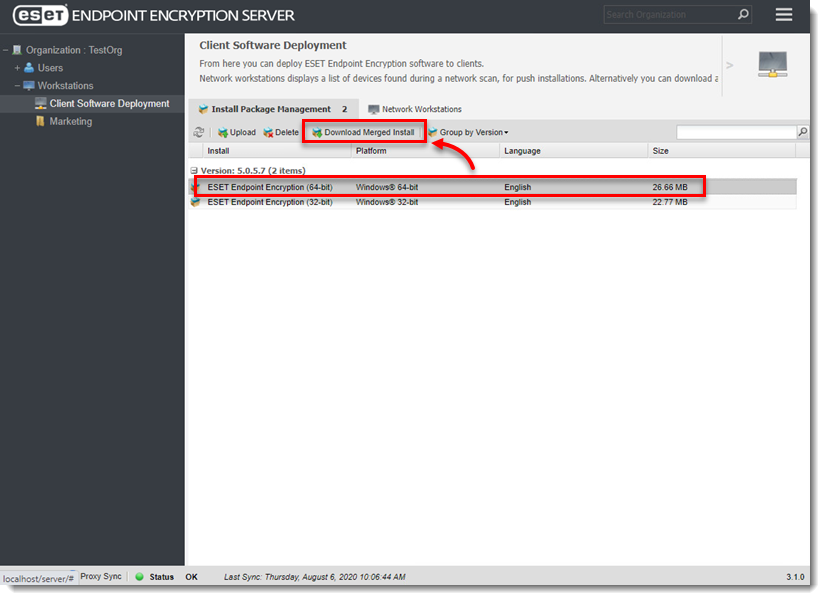Click the Marketing folder icon
Viewport: 825px width, 600px height.
(41, 121)
